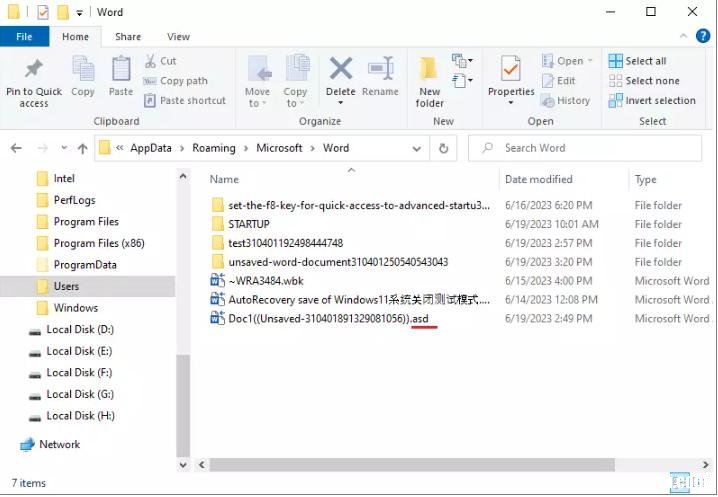Screen dimensions: 718x497
Task: Open the Easy access dropdown icon
Action: [x=462, y=81]
